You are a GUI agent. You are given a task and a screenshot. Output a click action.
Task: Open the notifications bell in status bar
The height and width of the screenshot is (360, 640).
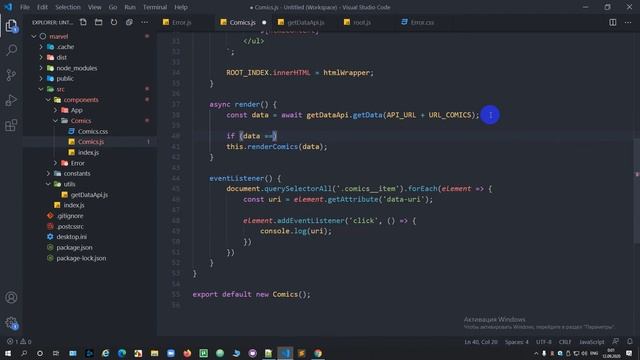630,342
